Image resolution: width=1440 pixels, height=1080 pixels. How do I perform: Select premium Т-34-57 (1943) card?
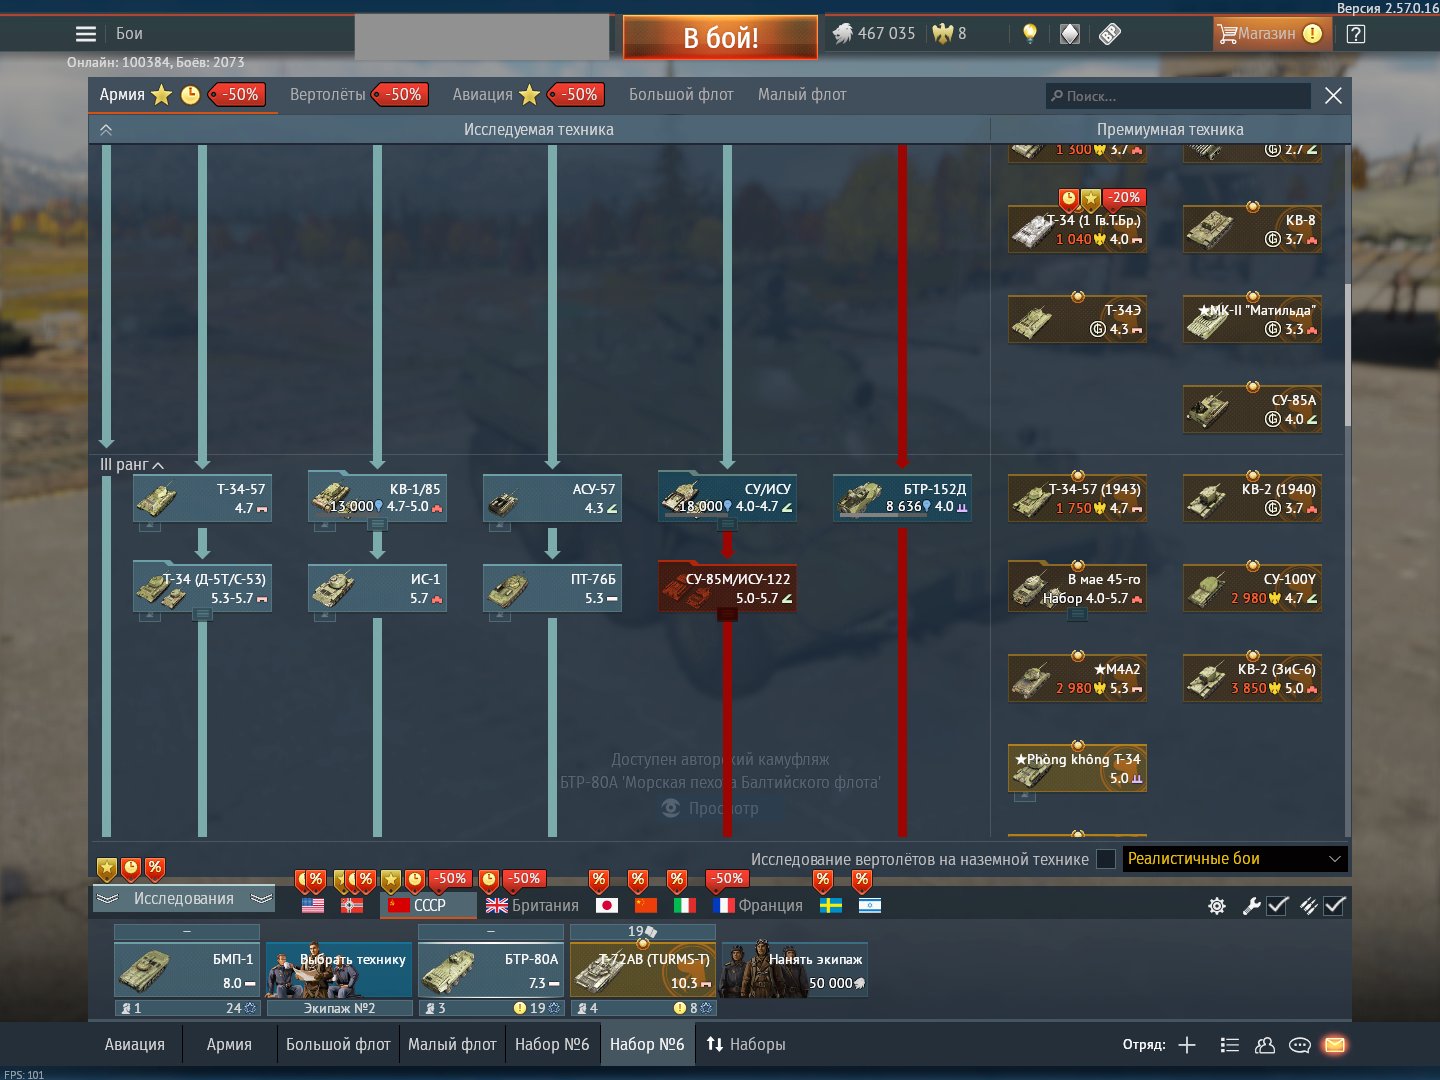1078,498
